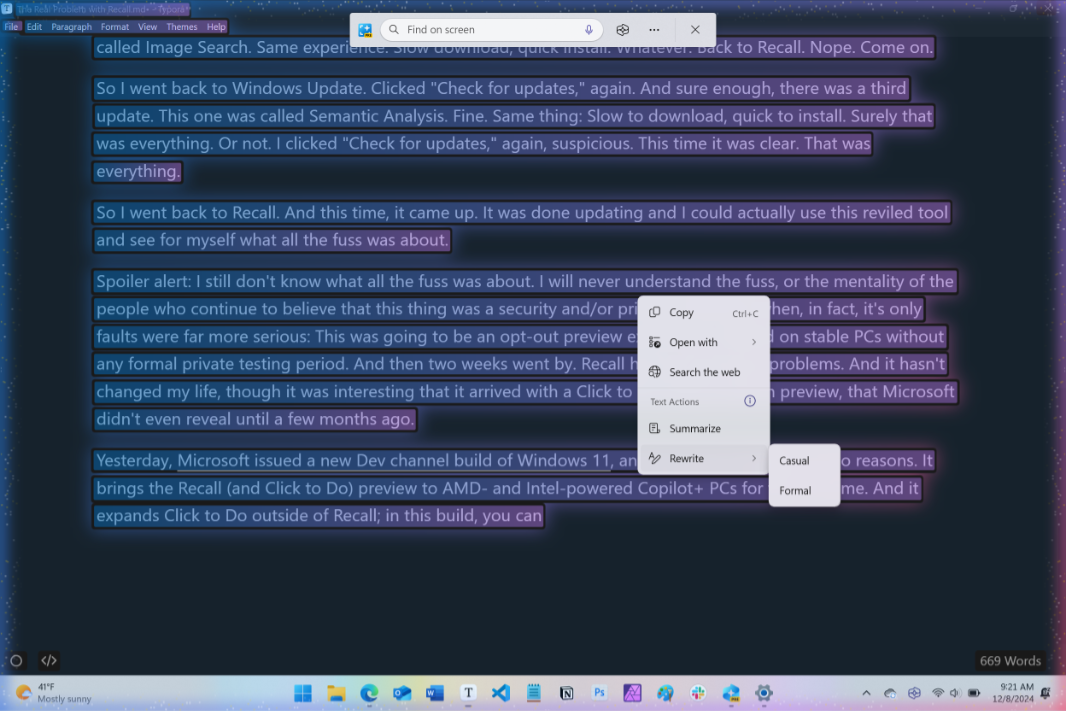Close the Click to Do search bar

point(695,29)
